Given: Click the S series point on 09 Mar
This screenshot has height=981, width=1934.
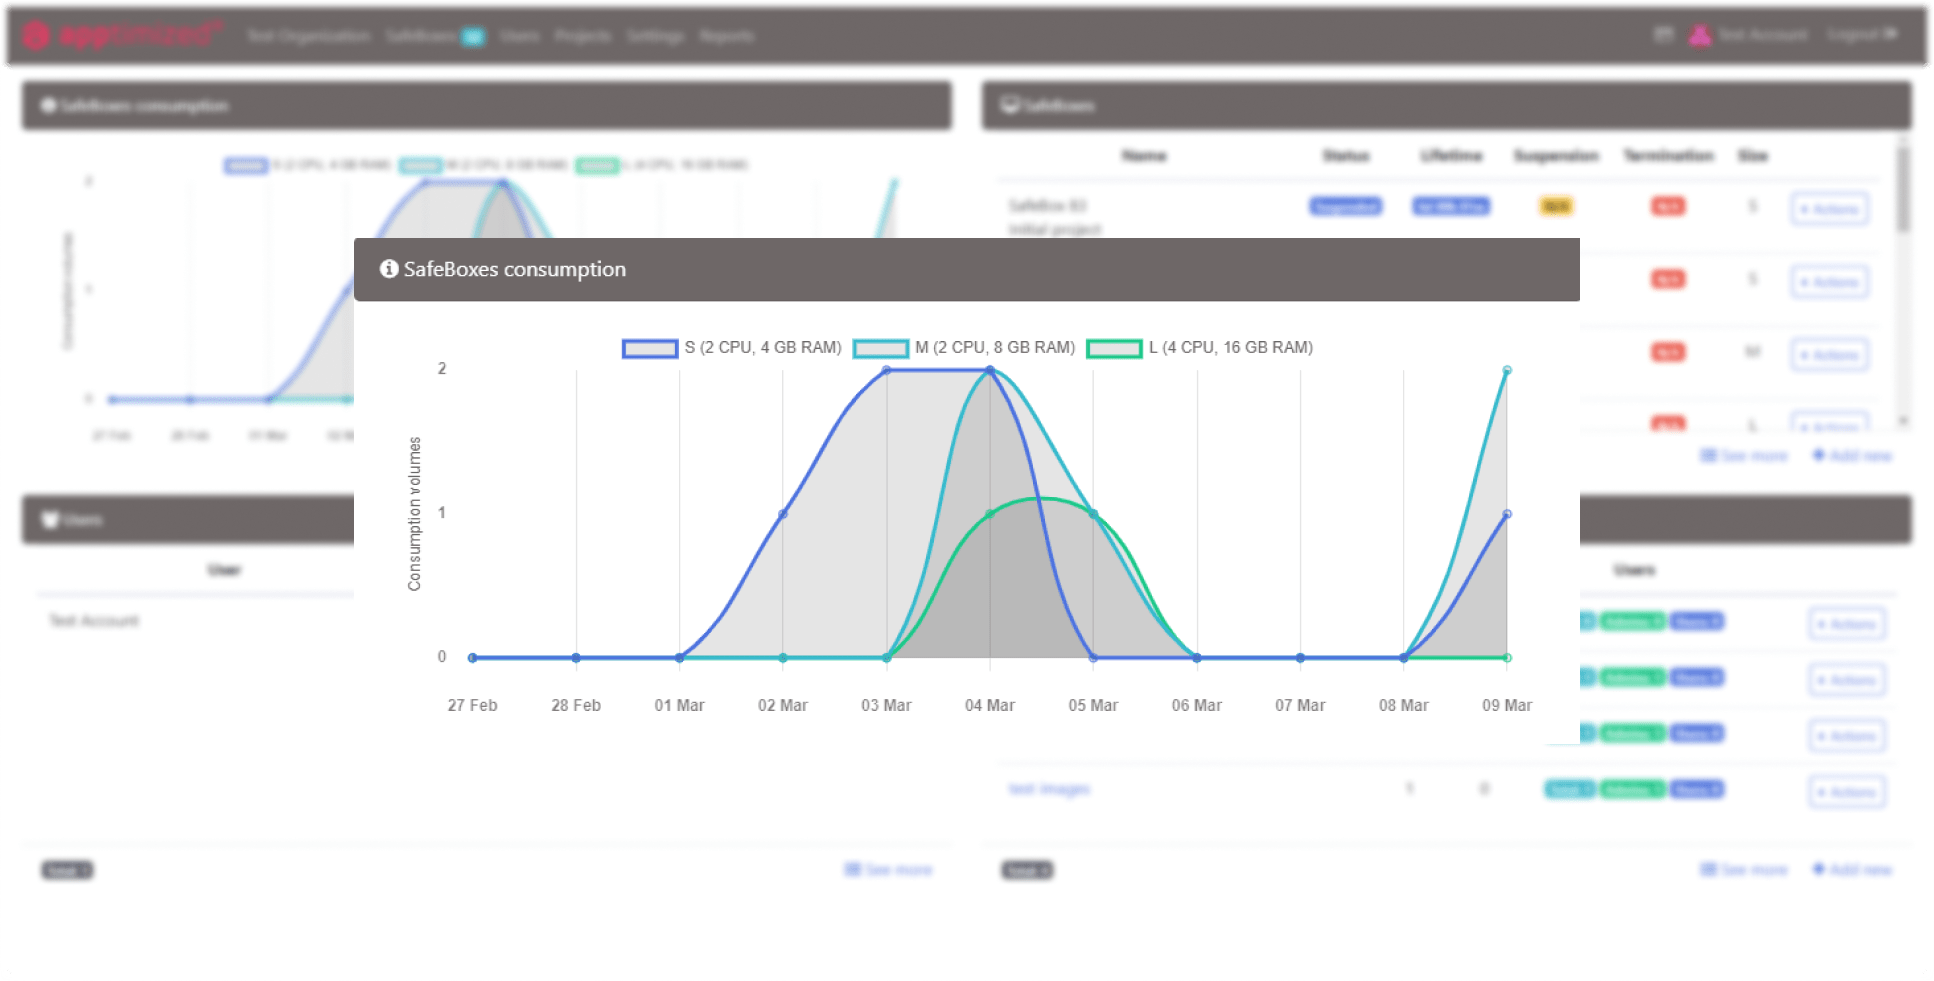Looking at the screenshot, I should click(x=1507, y=514).
